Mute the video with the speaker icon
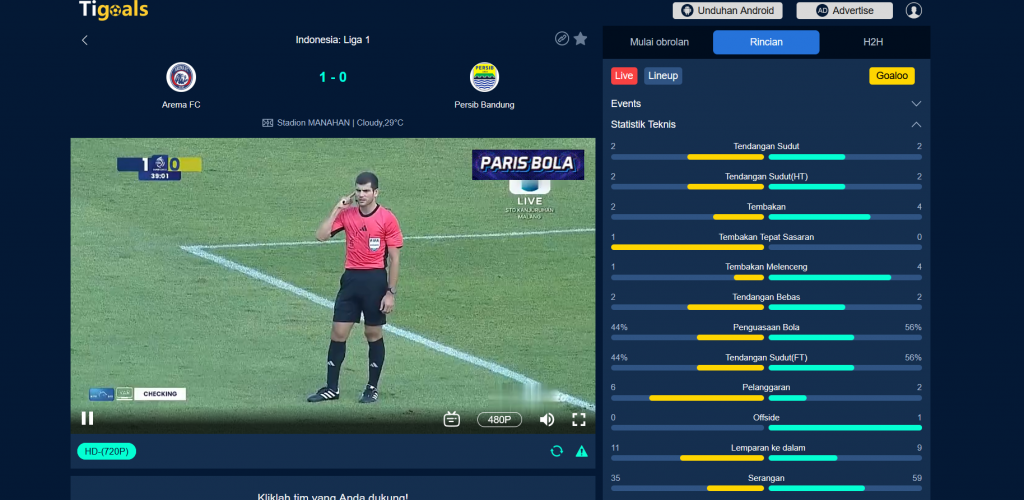1024x500 pixels. tap(547, 419)
